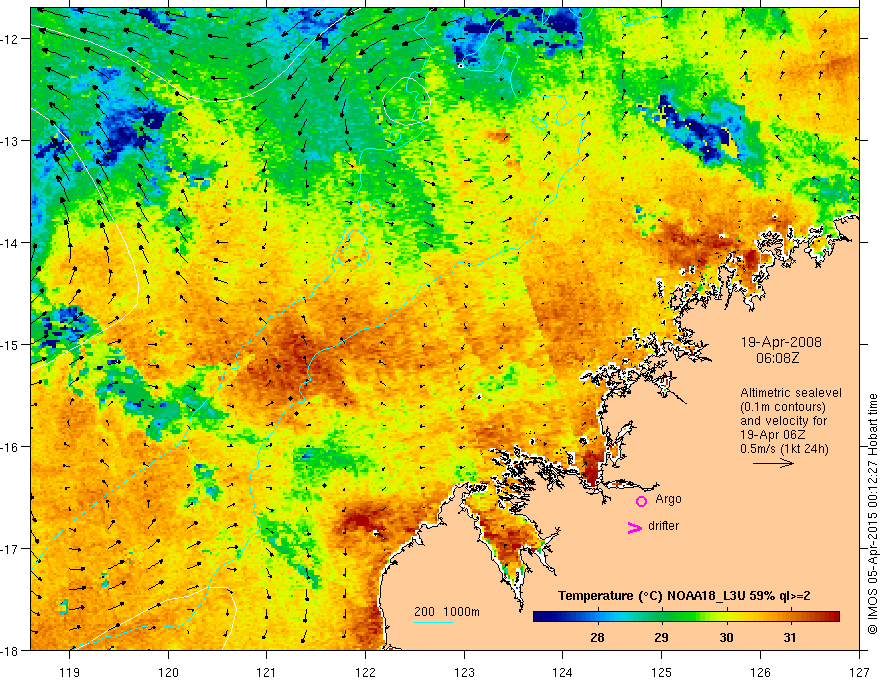The image size is (880, 680).
Task: Click the colorbar value 28
Action: (597, 637)
